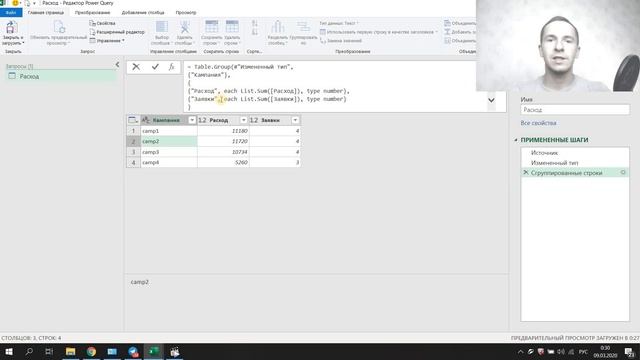Click Merge Queries (Объединить) at top of Combine group
The image size is (640, 360).
click(460, 23)
